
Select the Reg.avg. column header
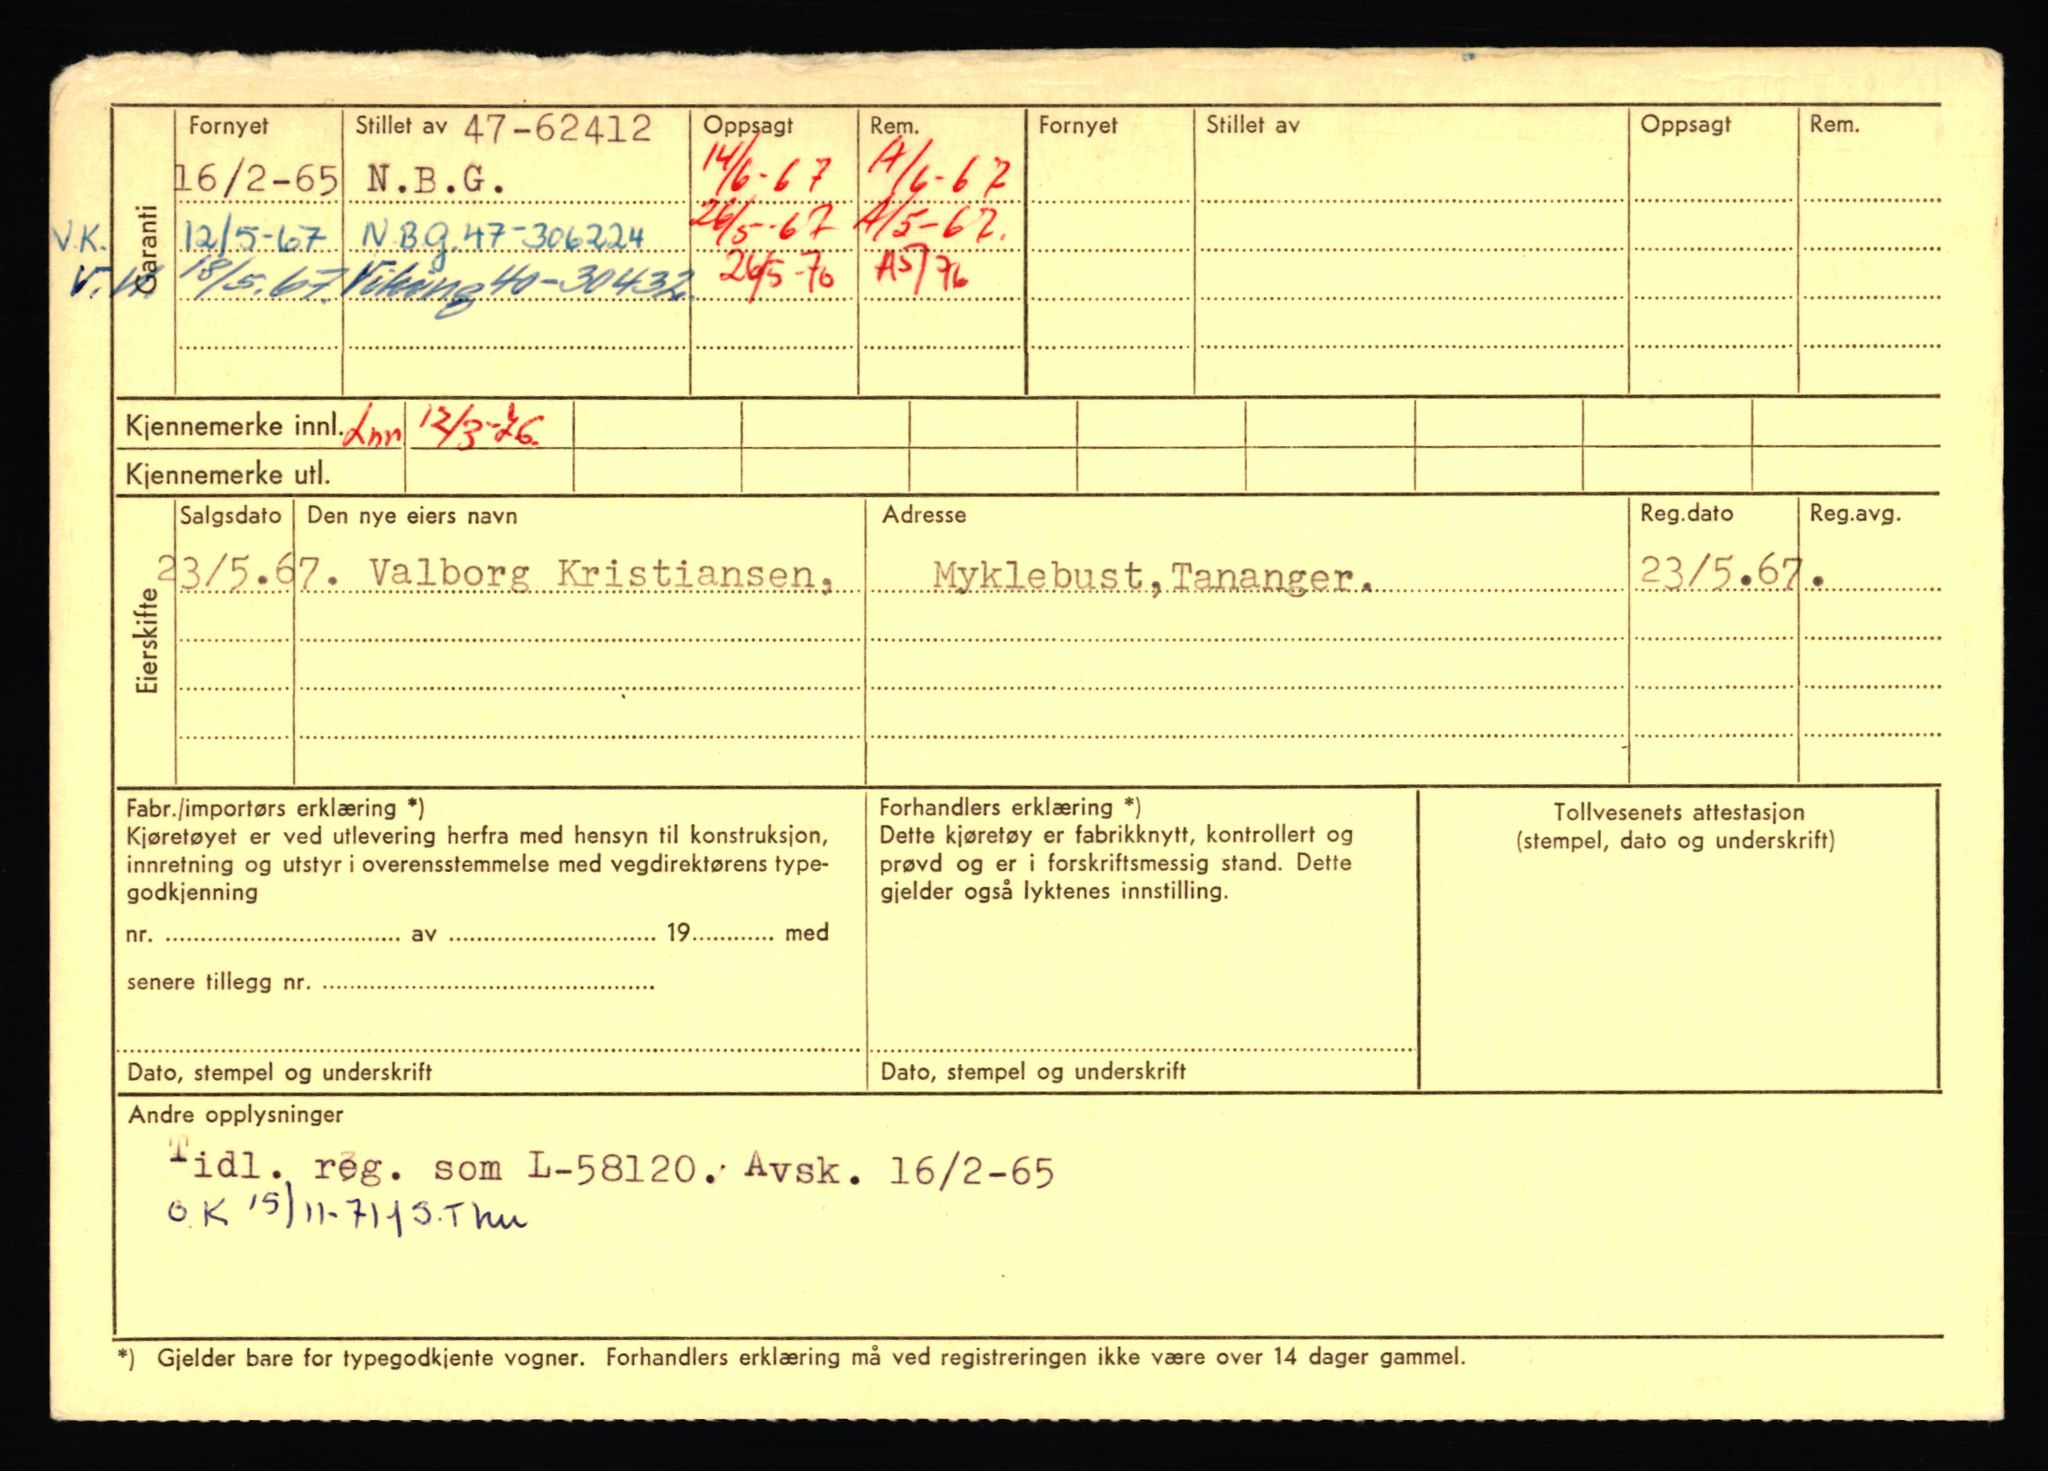1855,514
